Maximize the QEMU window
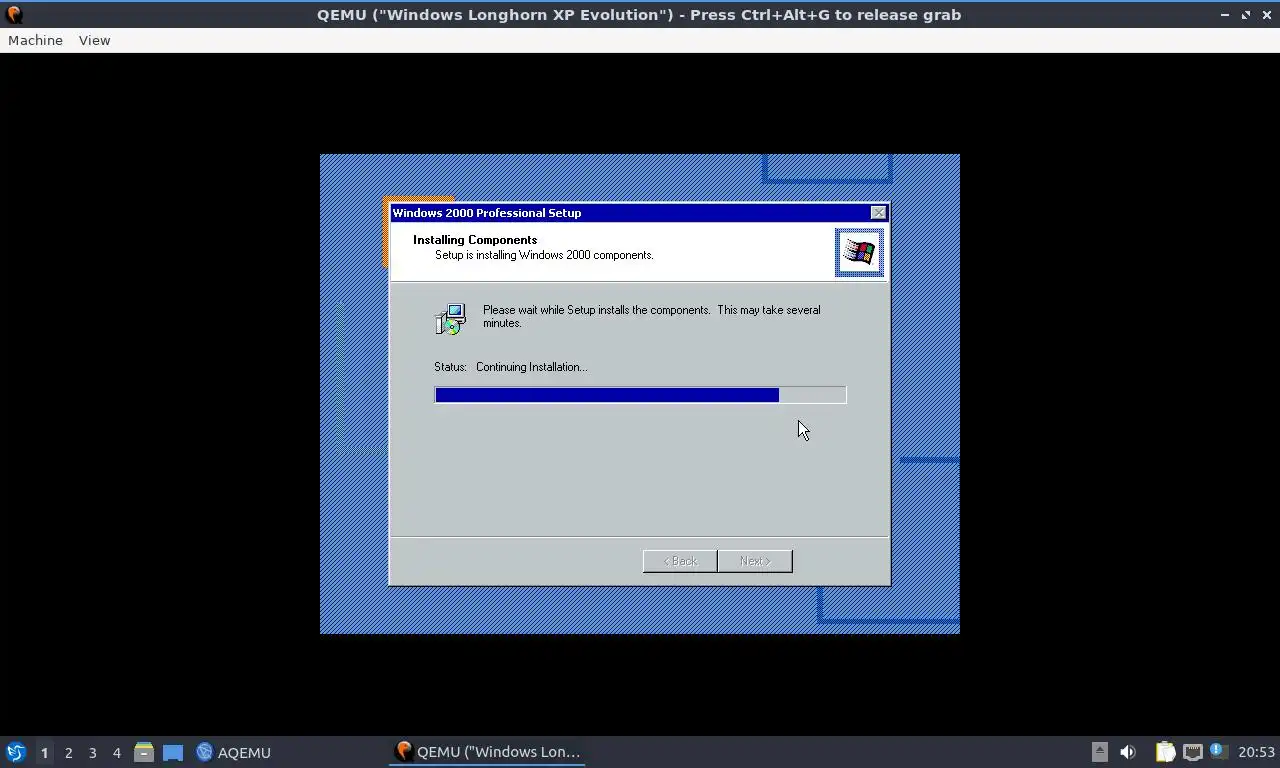The height and width of the screenshot is (768, 1280). (1246, 15)
